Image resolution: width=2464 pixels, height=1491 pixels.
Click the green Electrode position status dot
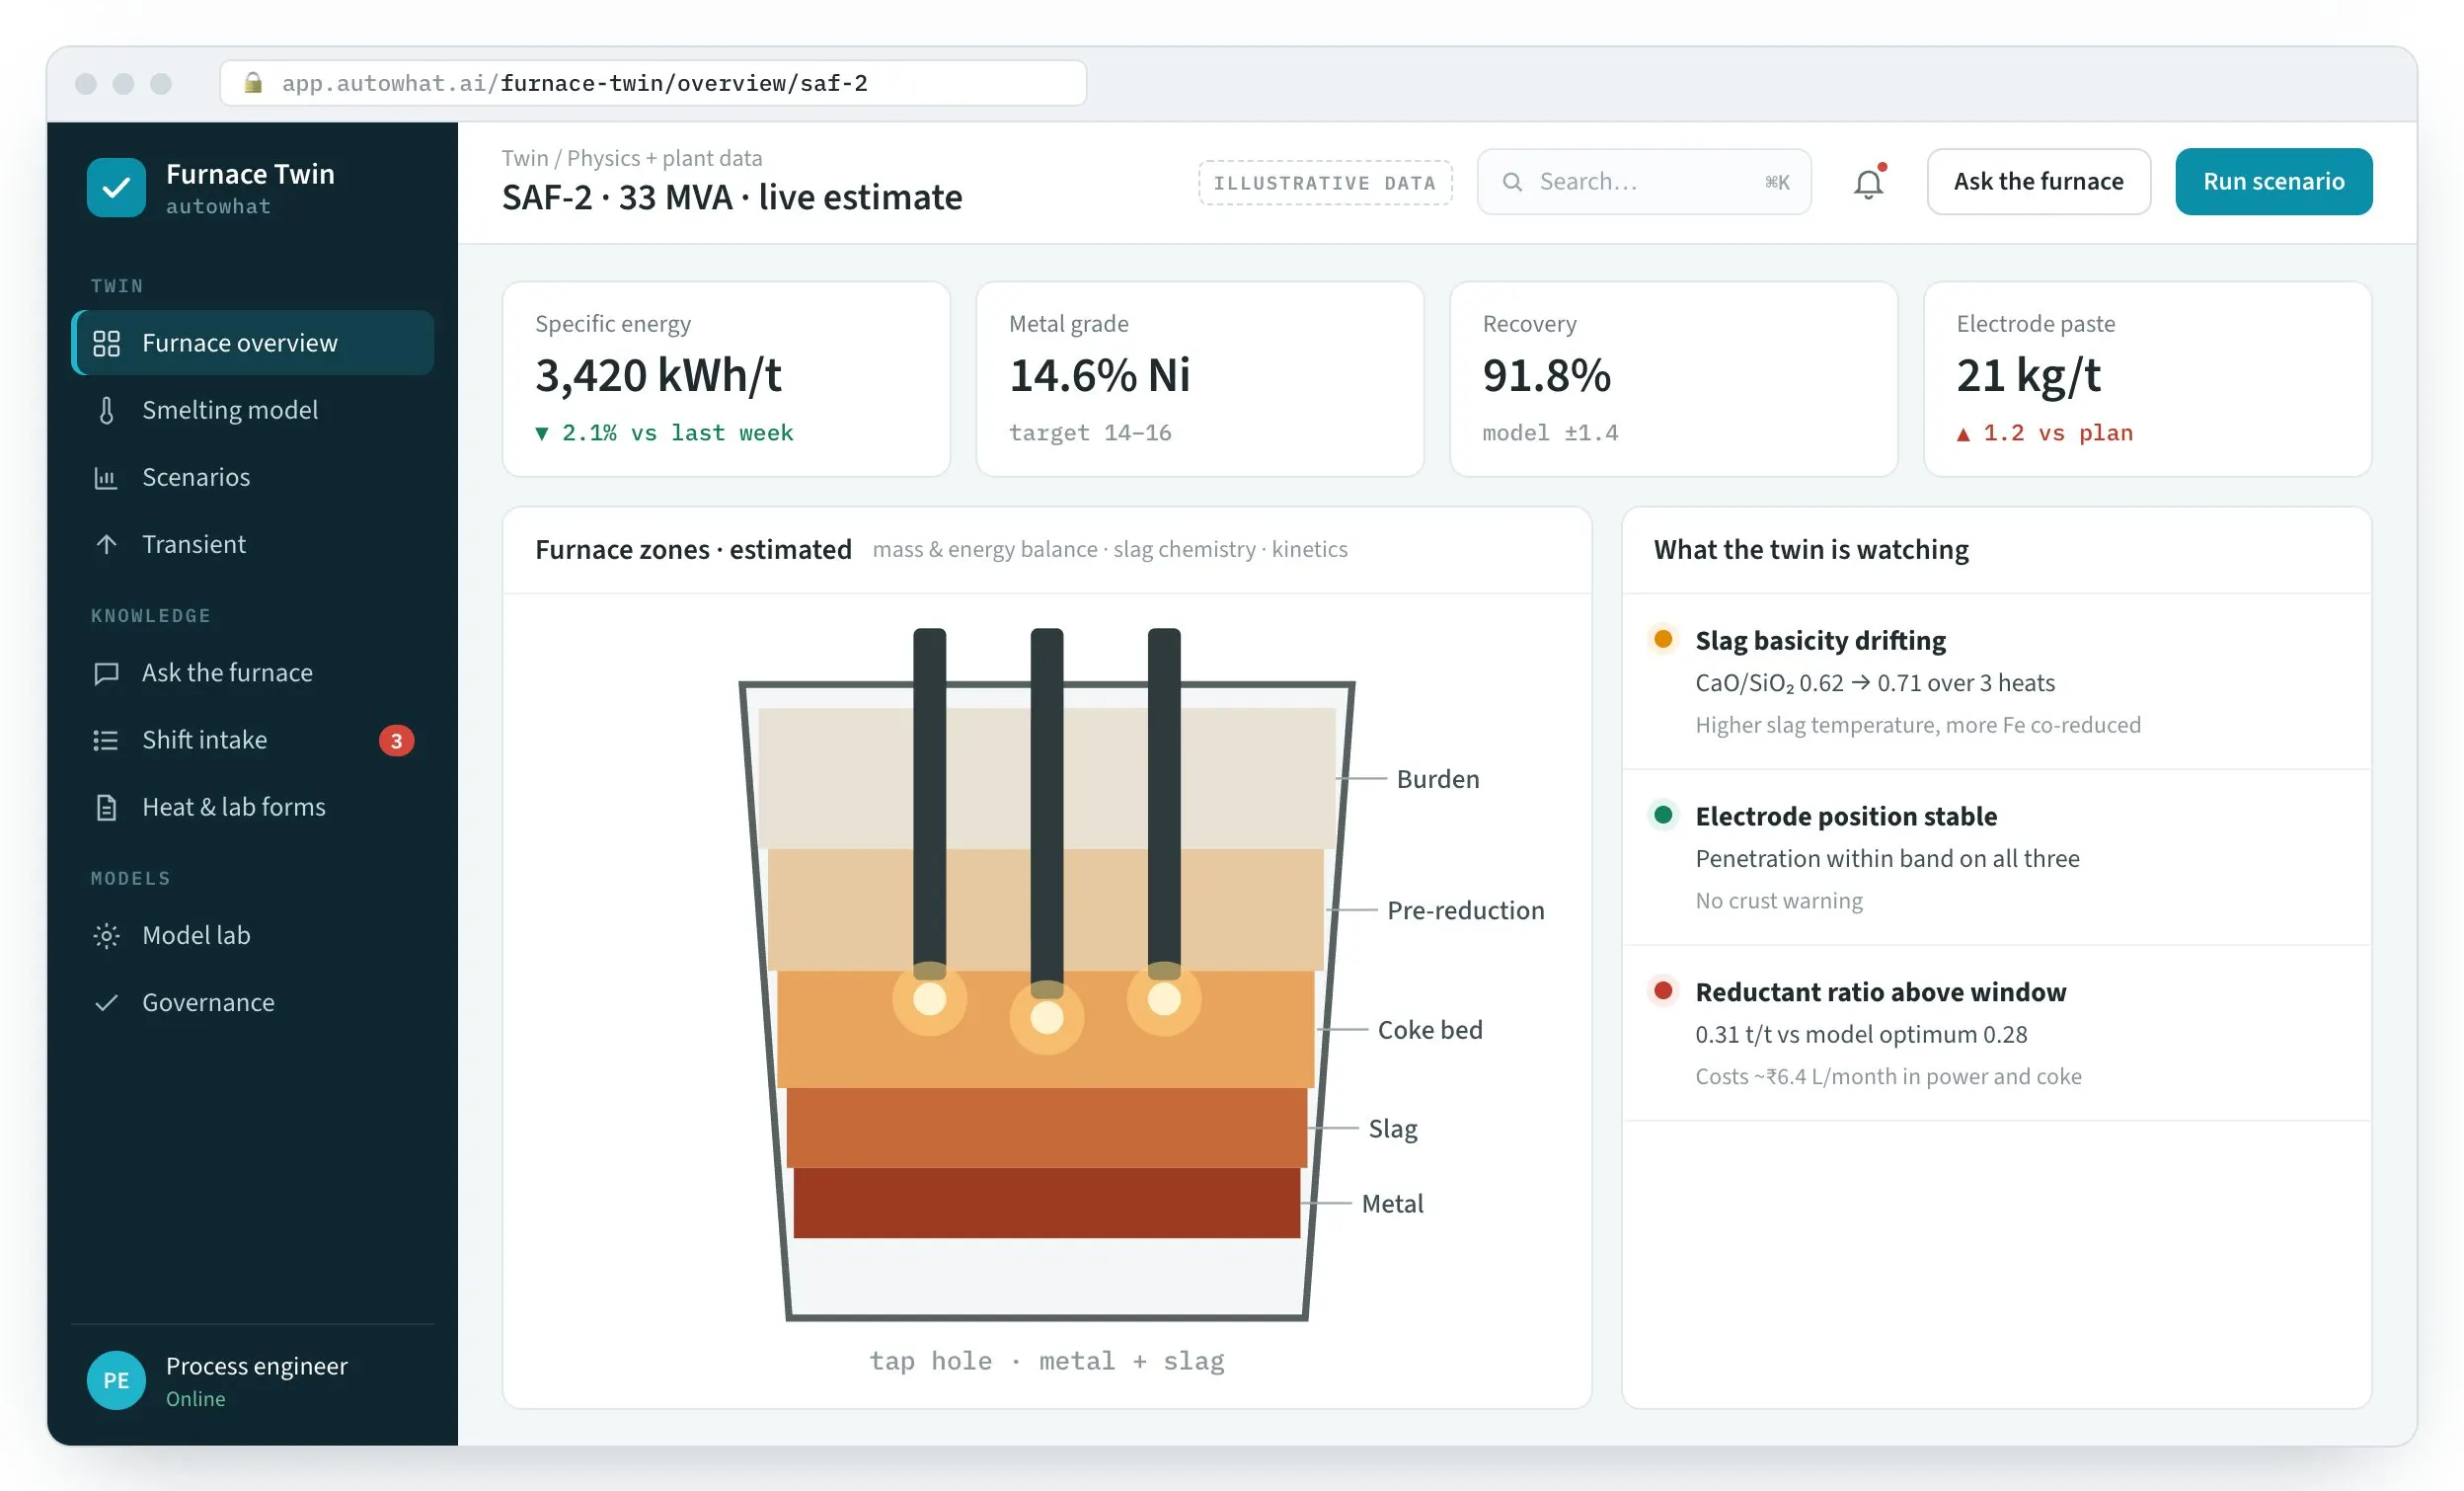tap(1663, 815)
